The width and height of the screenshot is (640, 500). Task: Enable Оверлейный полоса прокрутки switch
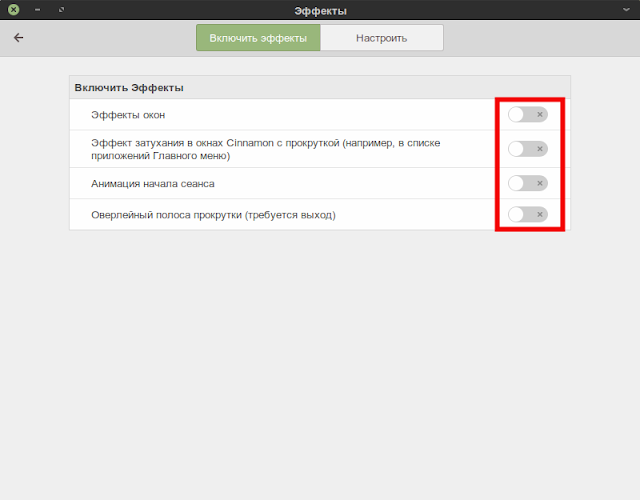[528, 214]
